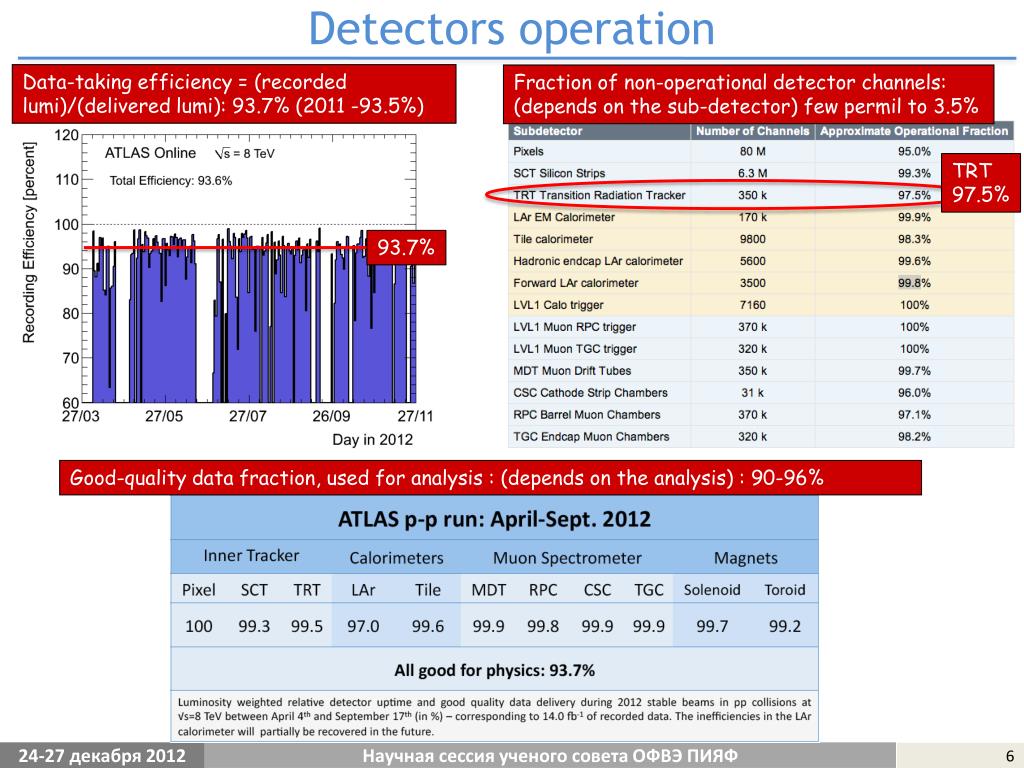
Task: Click "All good for physics: 93.7%"
Action: 494,671
